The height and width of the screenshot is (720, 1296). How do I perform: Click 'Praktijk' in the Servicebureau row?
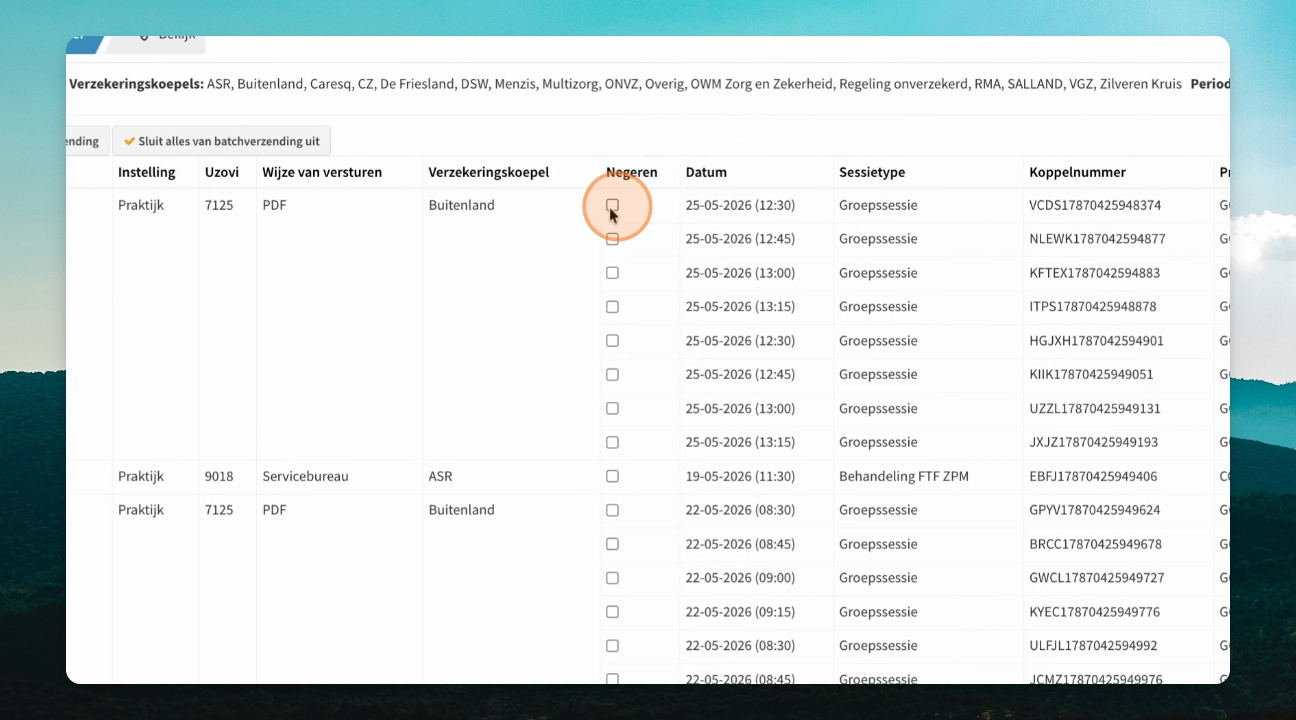coord(141,476)
